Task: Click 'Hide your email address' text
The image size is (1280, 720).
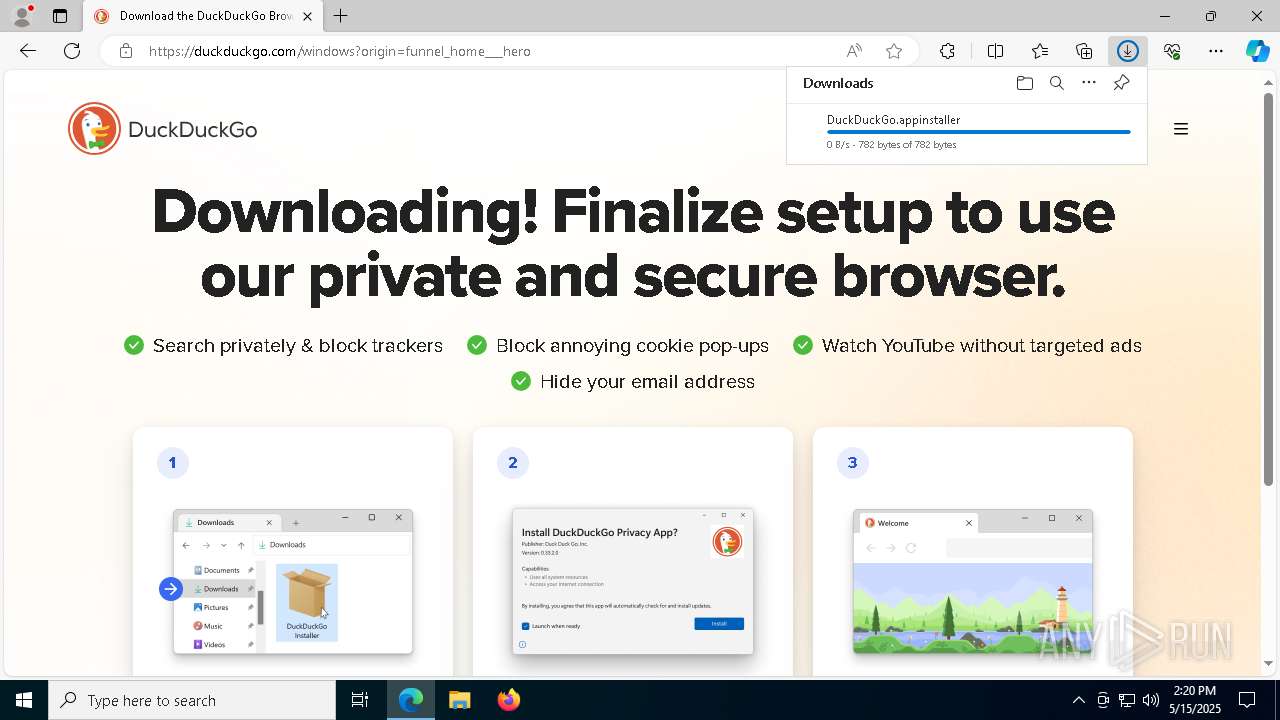Action: (647, 382)
